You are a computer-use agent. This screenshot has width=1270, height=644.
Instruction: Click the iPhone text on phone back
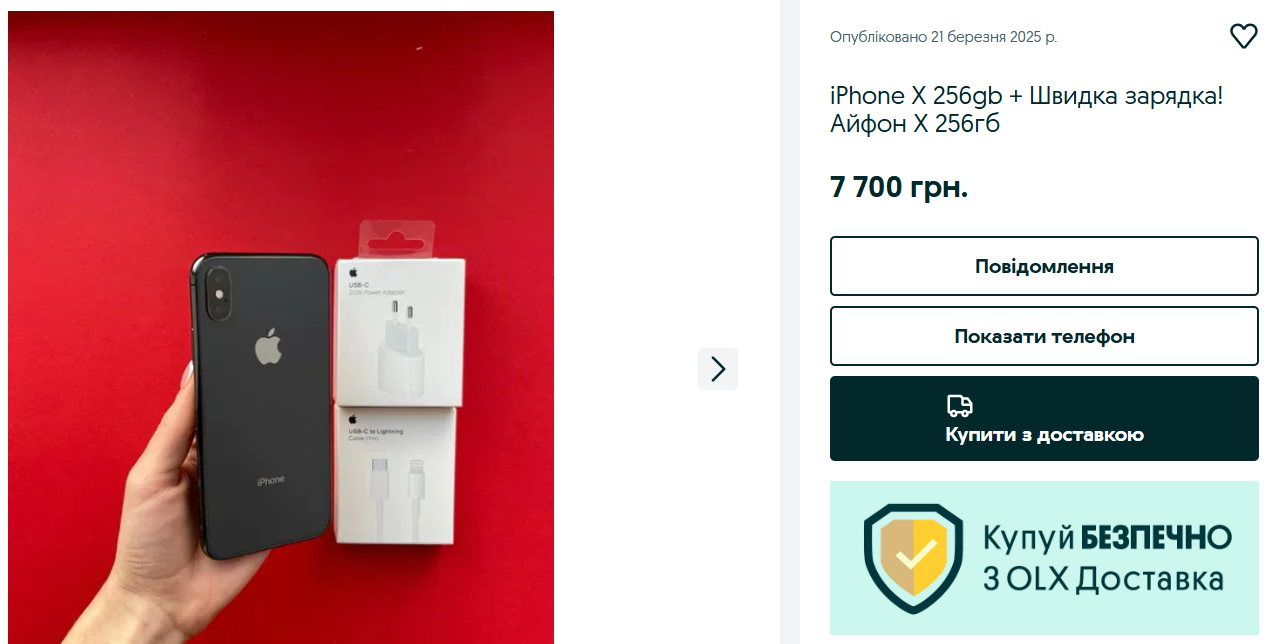coord(270,480)
